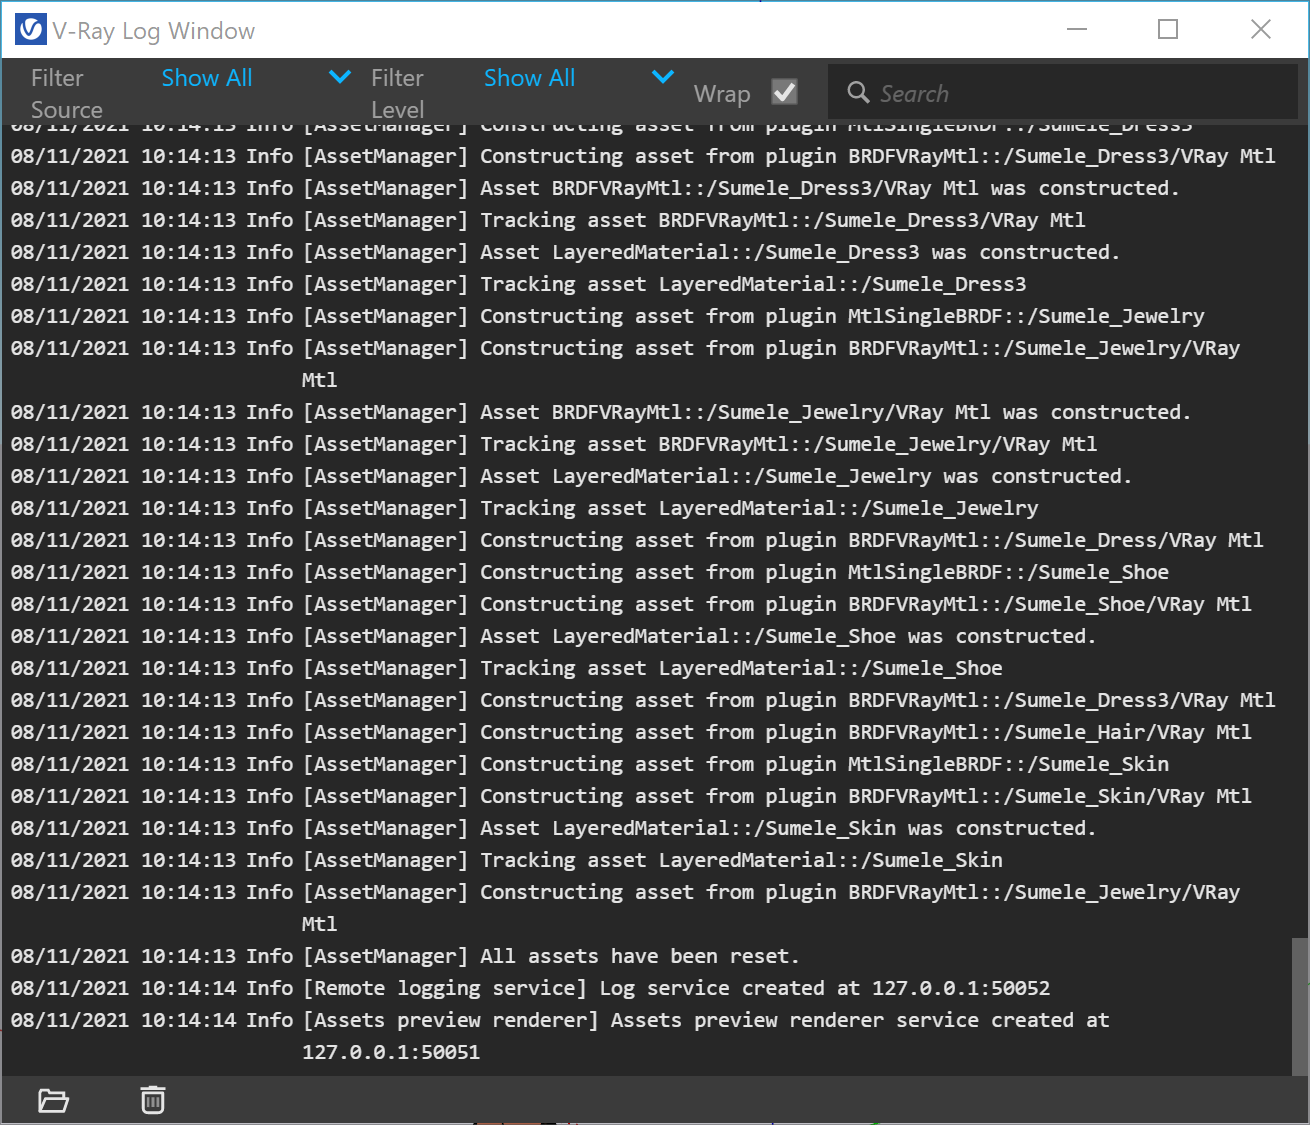Select 'BRDFVRayMtl::/Sumele_Shoe/VRay Mtl' constructing line
Image resolution: width=1310 pixels, height=1125 pixels.
pos(631,604)
